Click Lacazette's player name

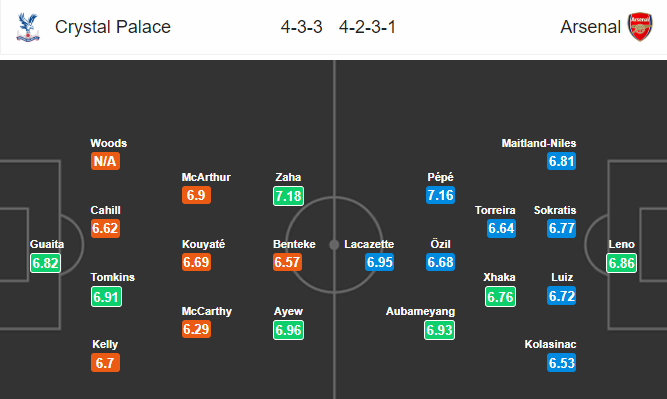(369, 244)
